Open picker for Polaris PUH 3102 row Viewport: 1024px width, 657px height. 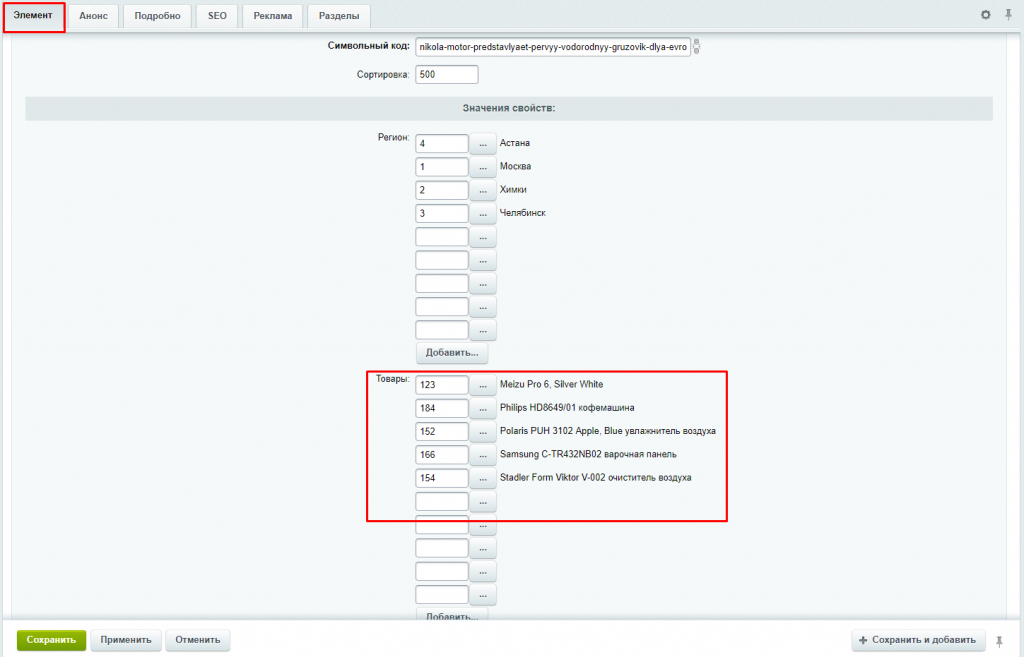pos(483,432)
